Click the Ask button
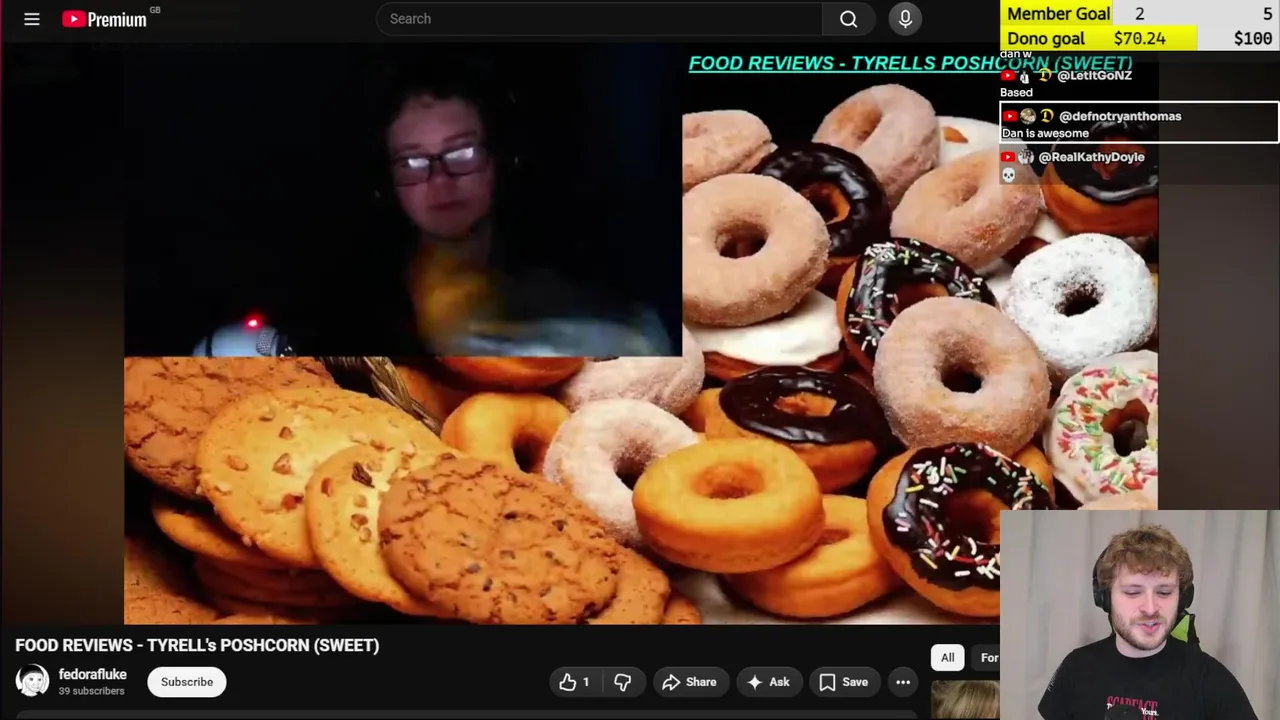Screen dimensions: 1280x720 (x=768, y=682)
